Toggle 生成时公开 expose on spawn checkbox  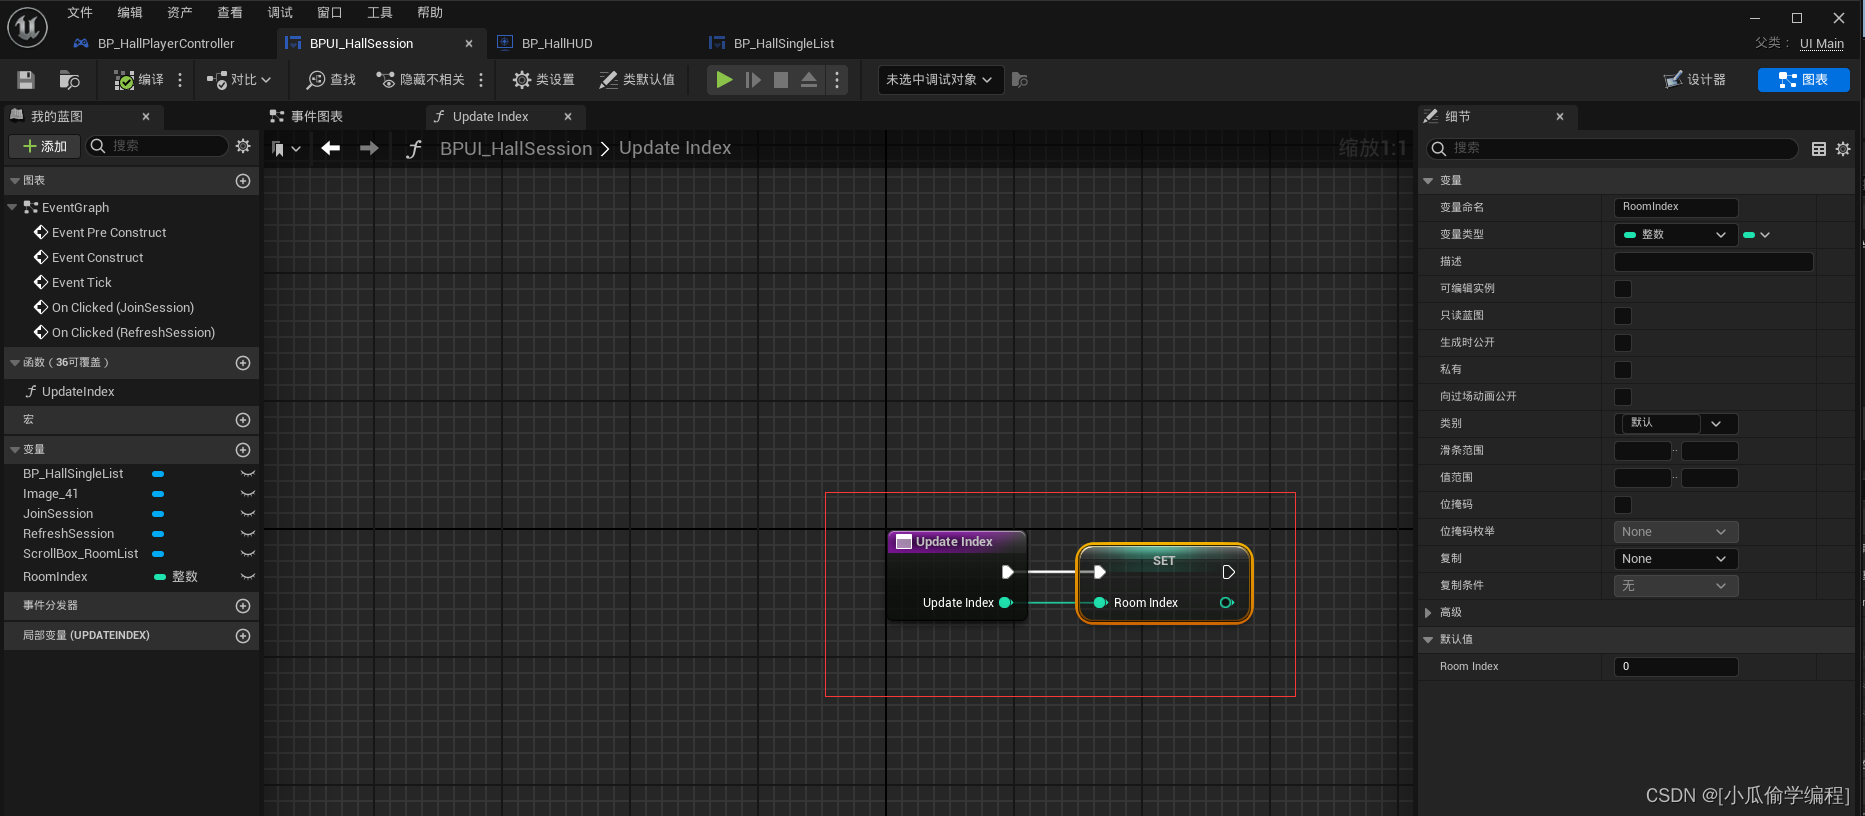tap(1623, 343)
